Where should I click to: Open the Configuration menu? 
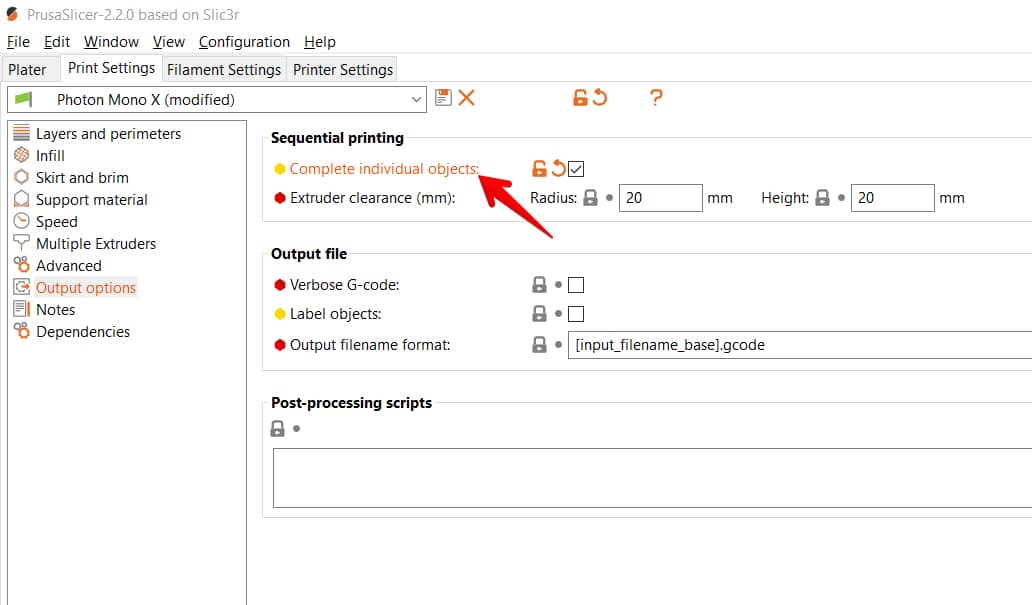coord(244,41)
